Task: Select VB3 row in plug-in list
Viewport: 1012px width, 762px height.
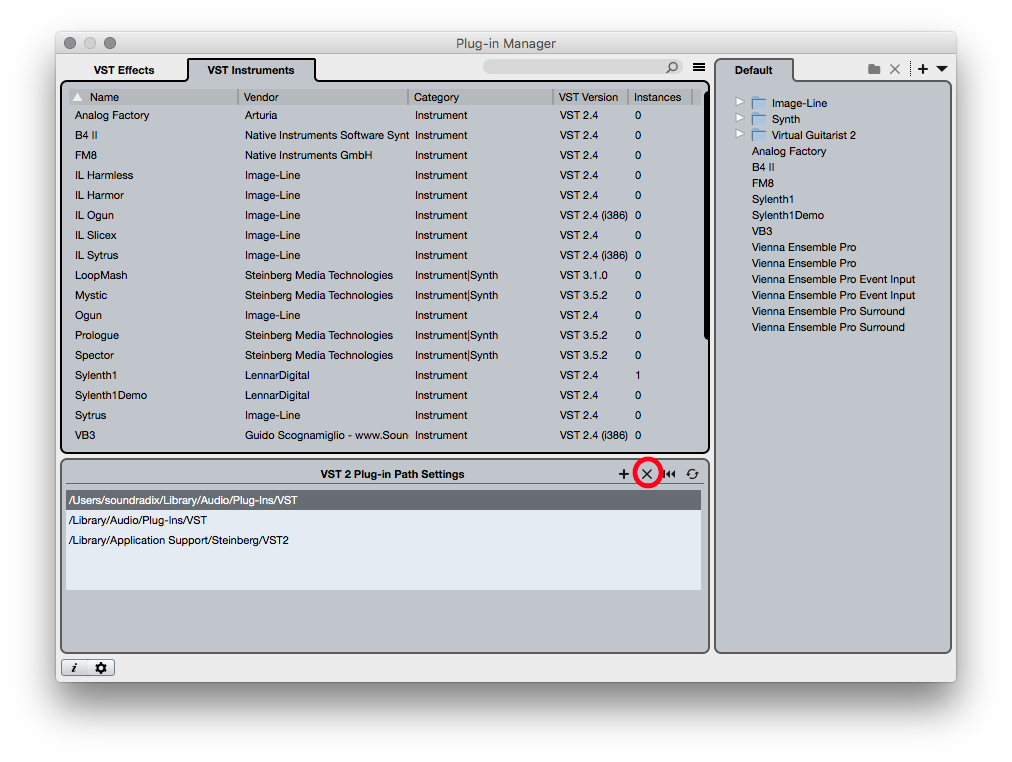Action: click(x=385, y=436)
